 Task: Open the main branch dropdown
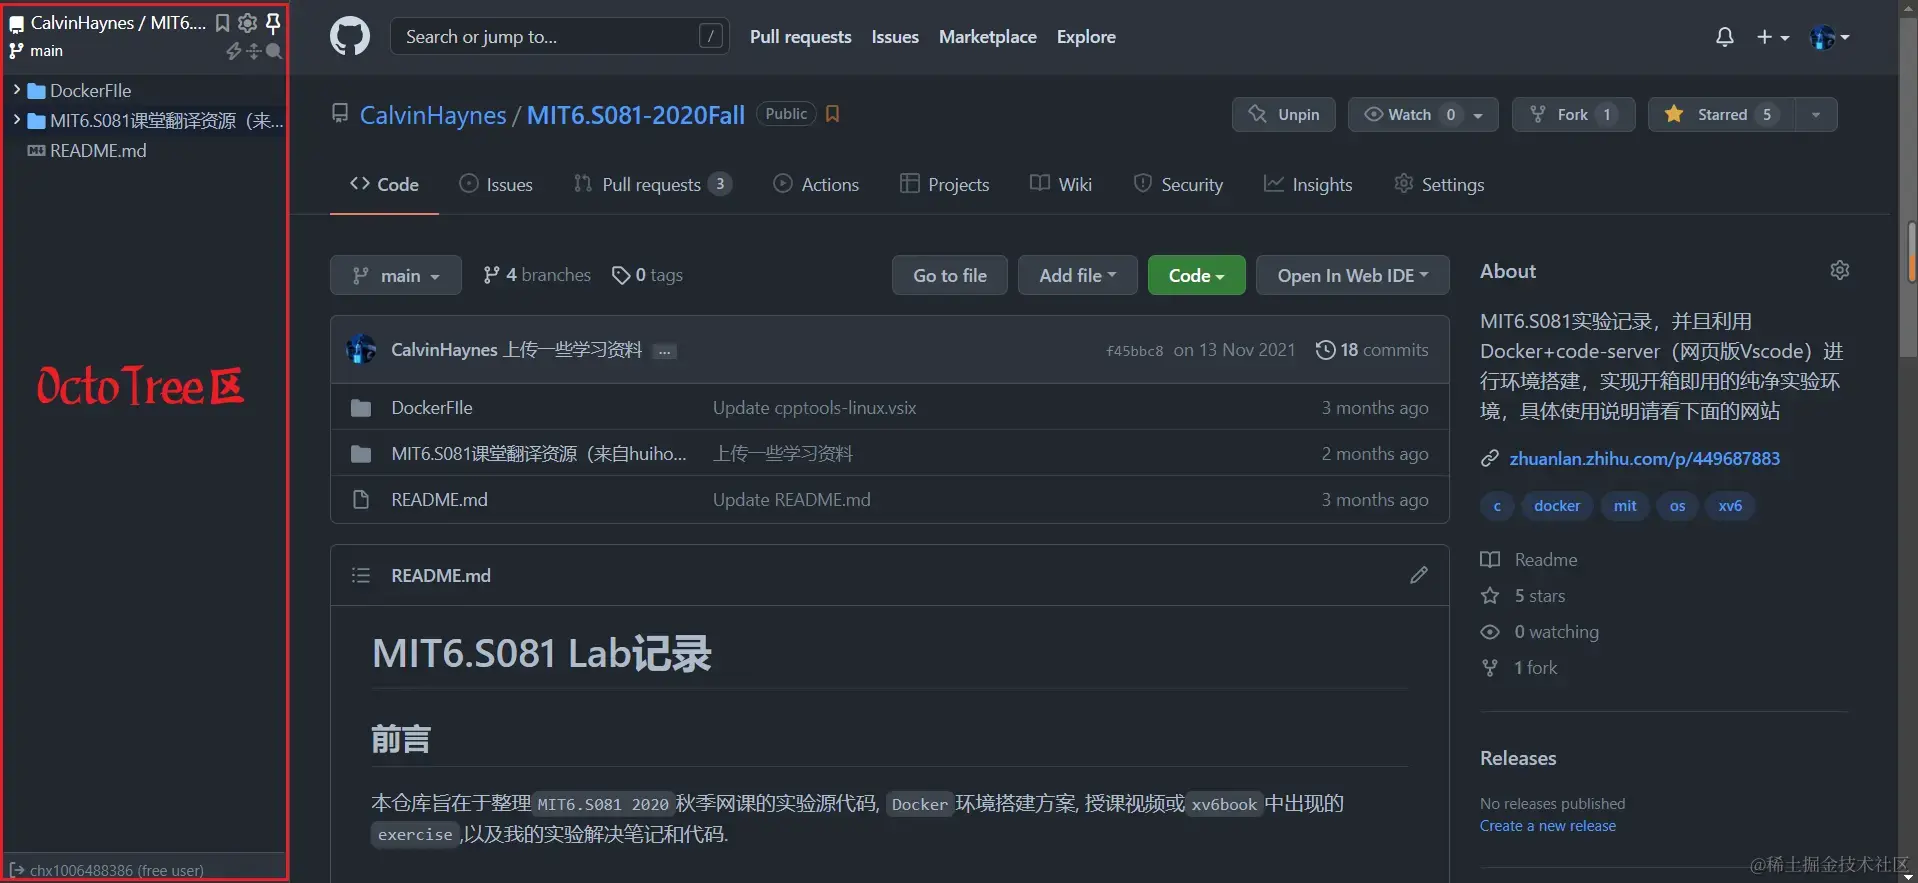(x=396, y=275)
